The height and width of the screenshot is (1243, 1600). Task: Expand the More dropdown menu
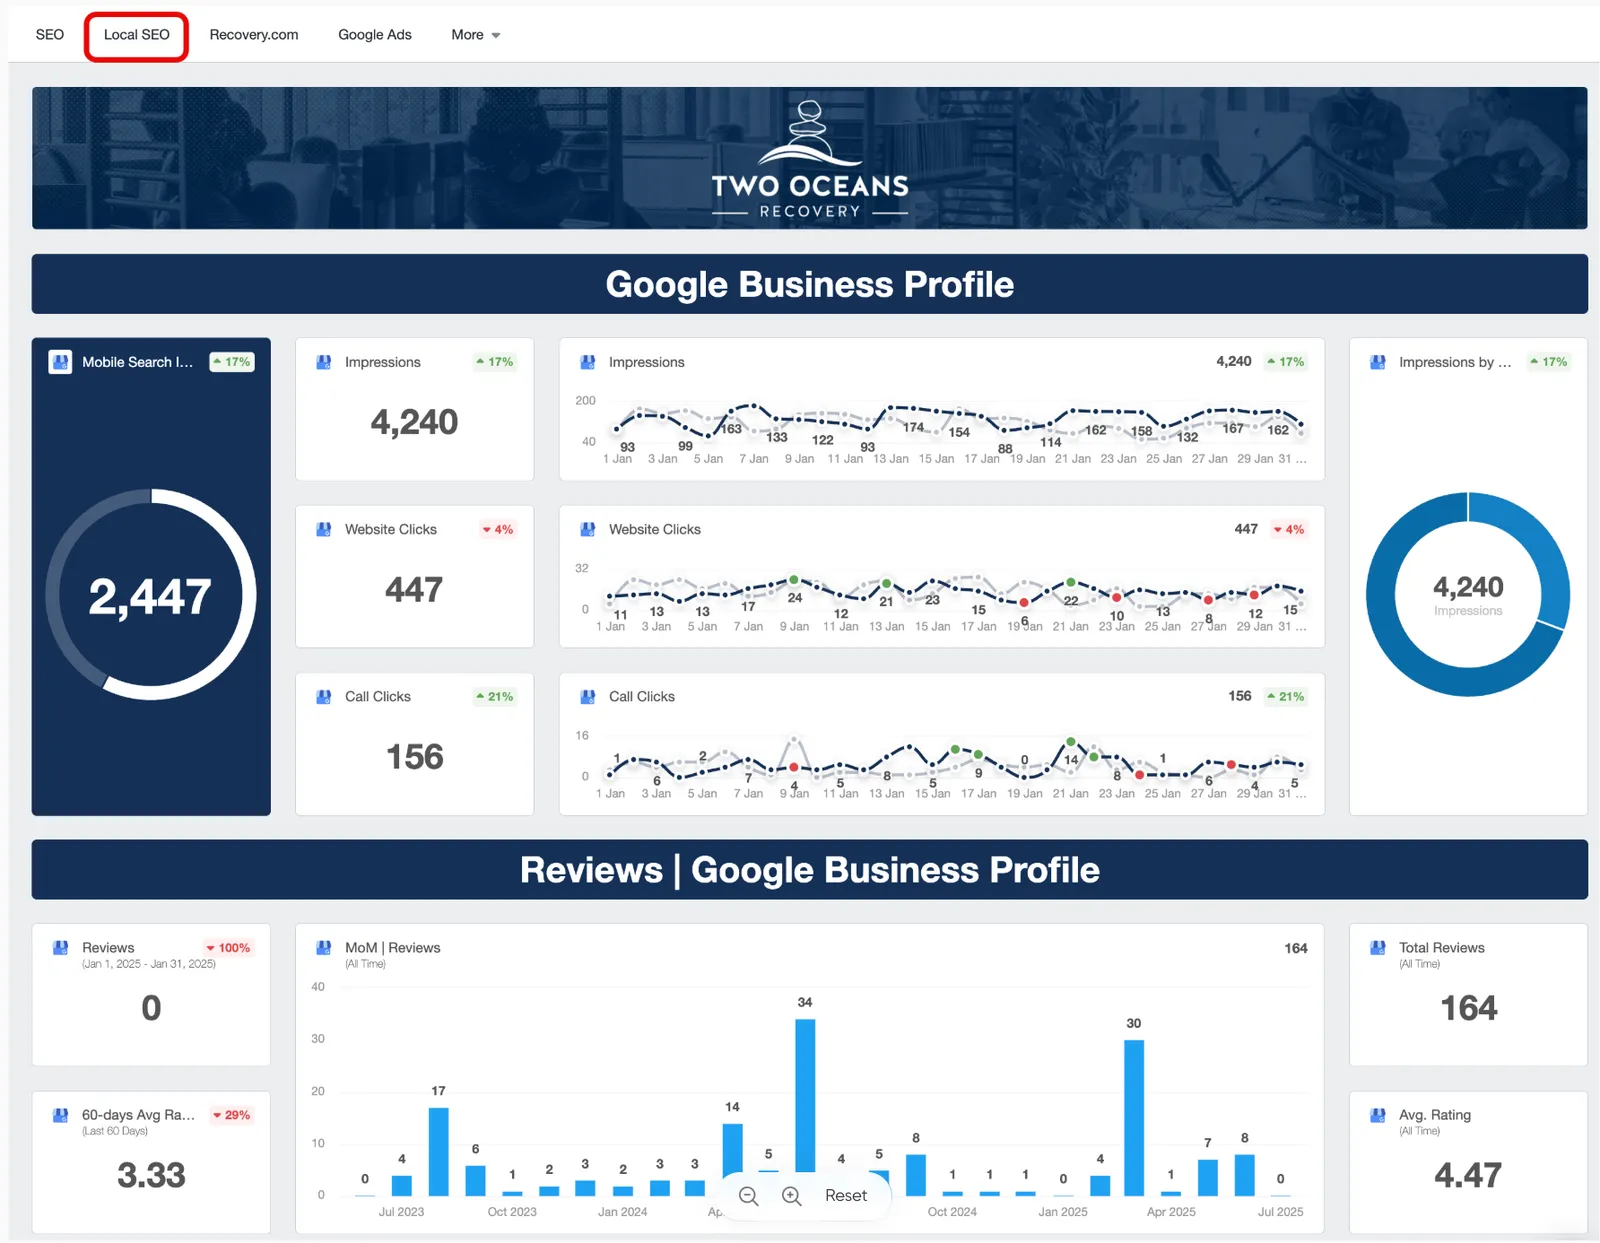click(x=475, y=35)
